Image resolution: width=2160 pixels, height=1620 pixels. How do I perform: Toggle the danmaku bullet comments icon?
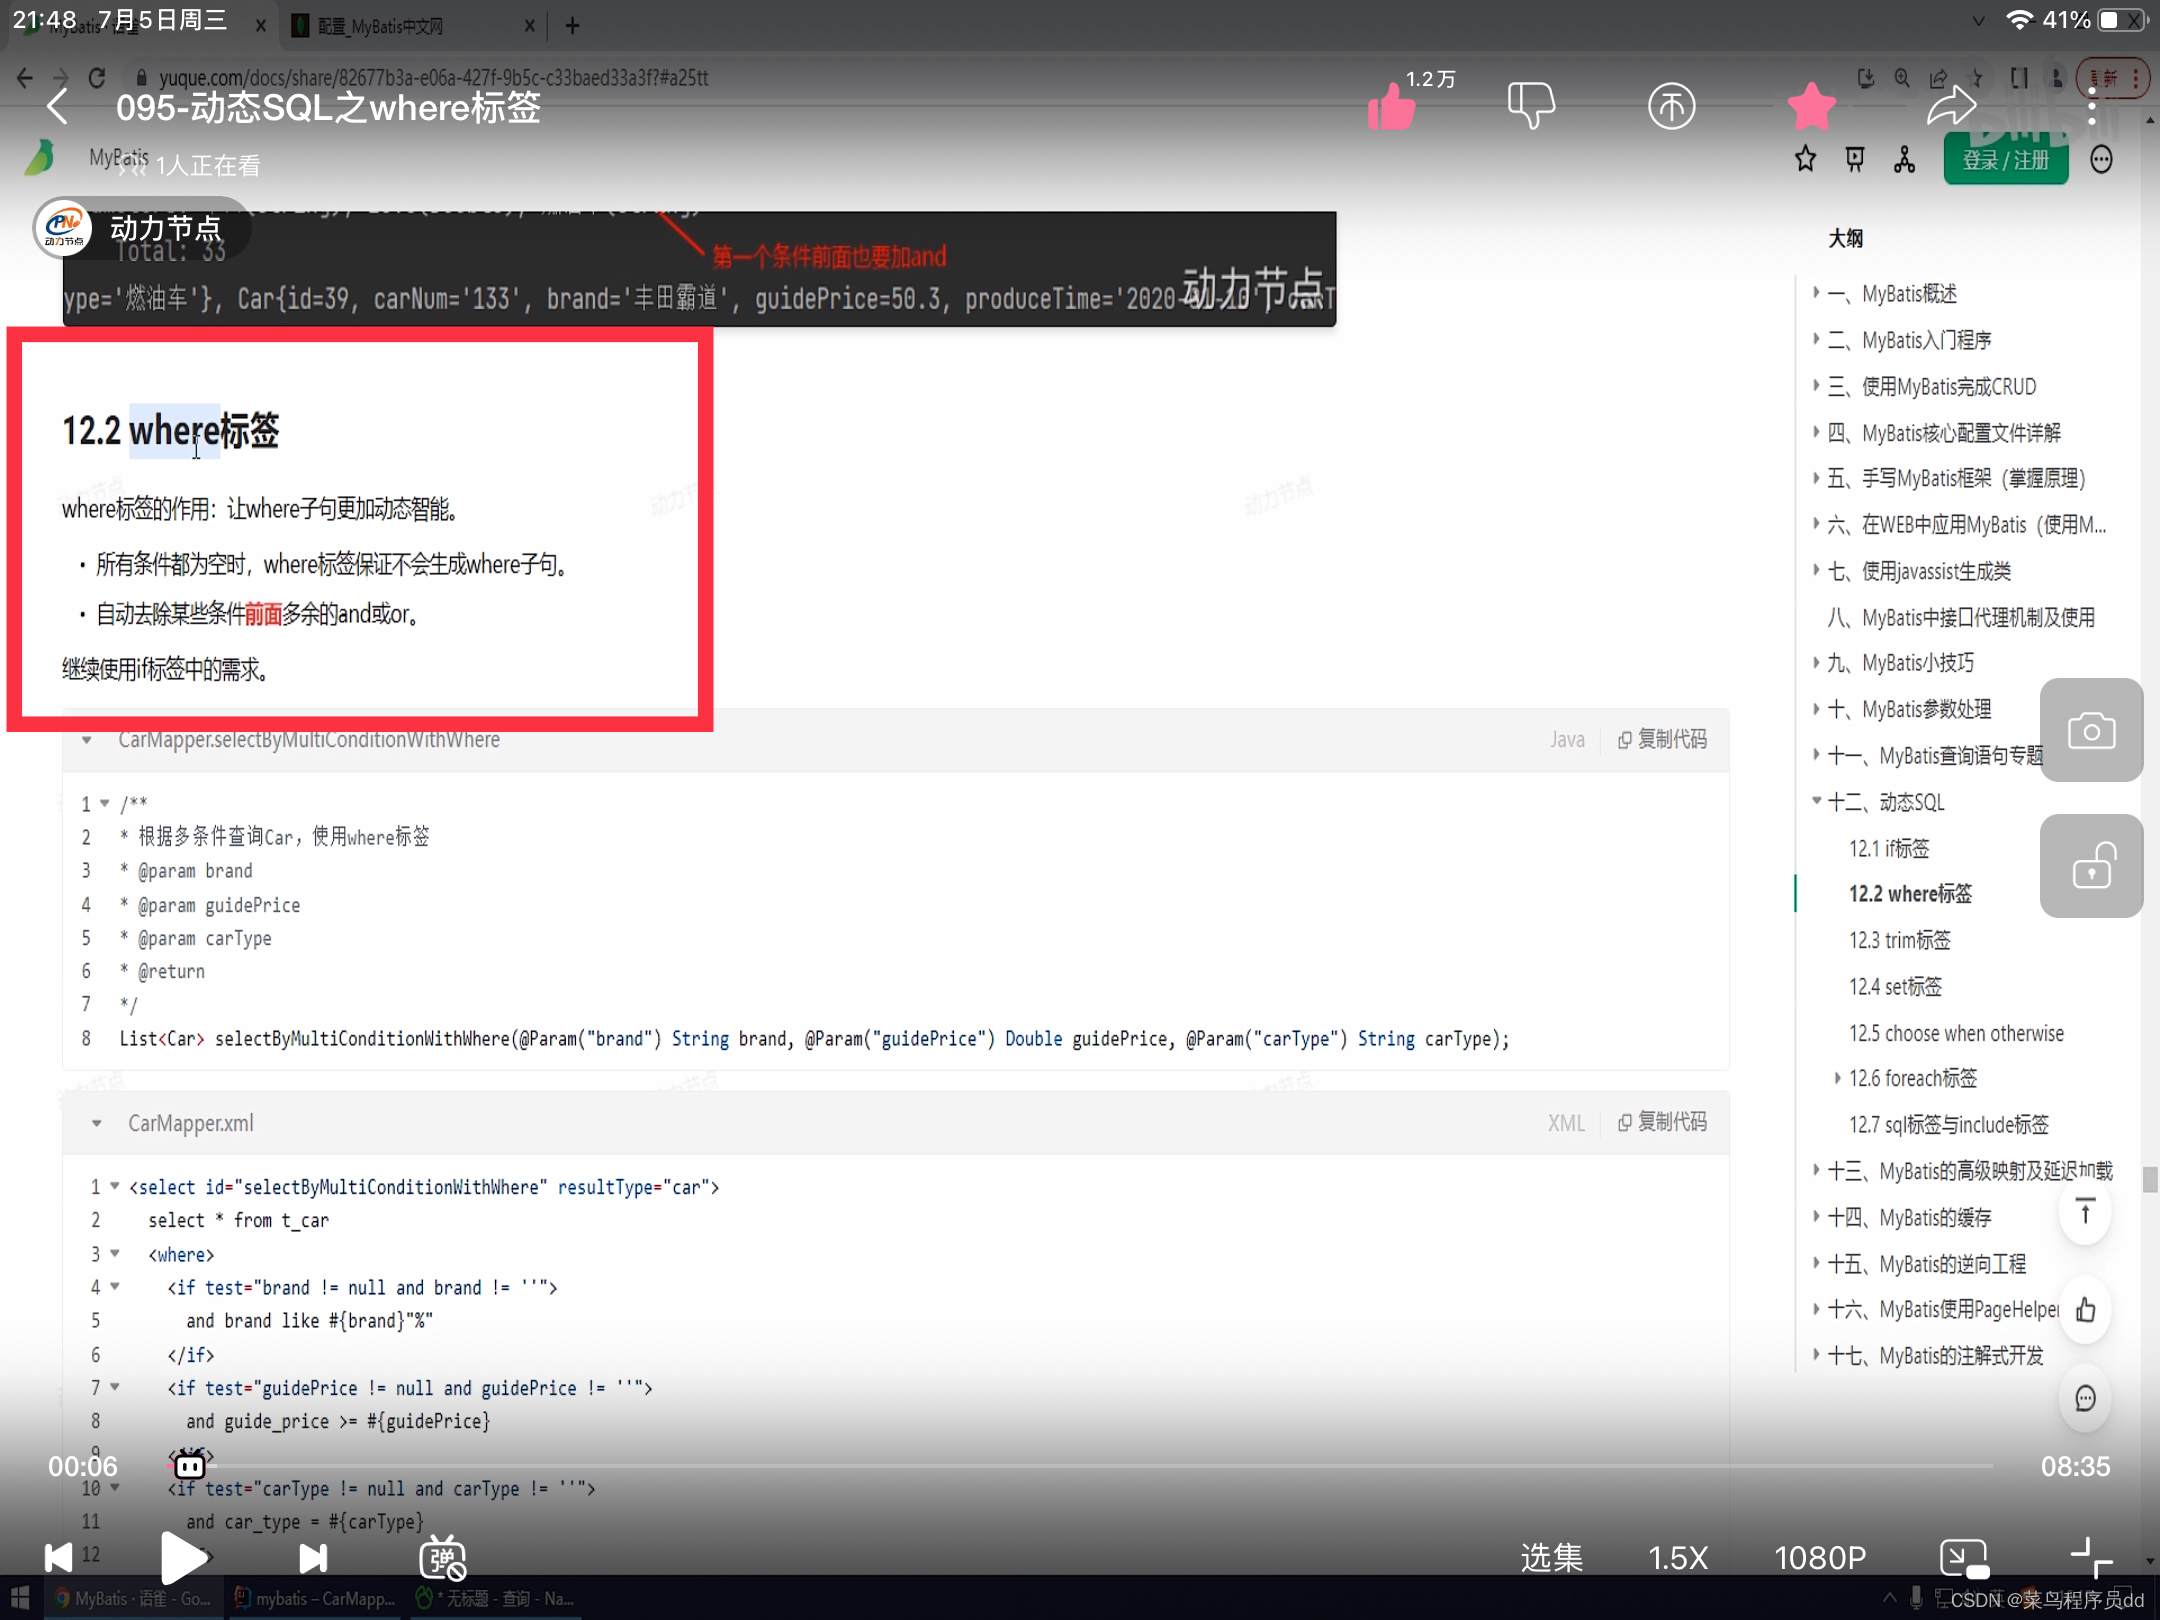click(442, 1557)
